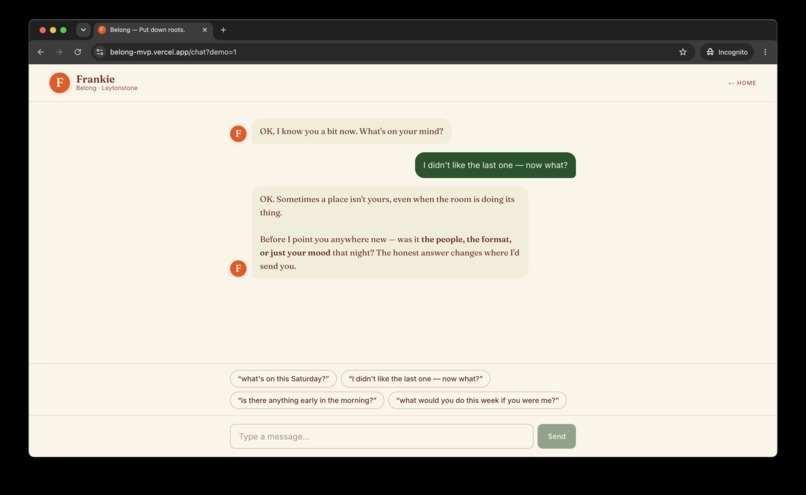Click the Belong · Leytonstone subtitle

pyautogui.click(x=107, y=88)
